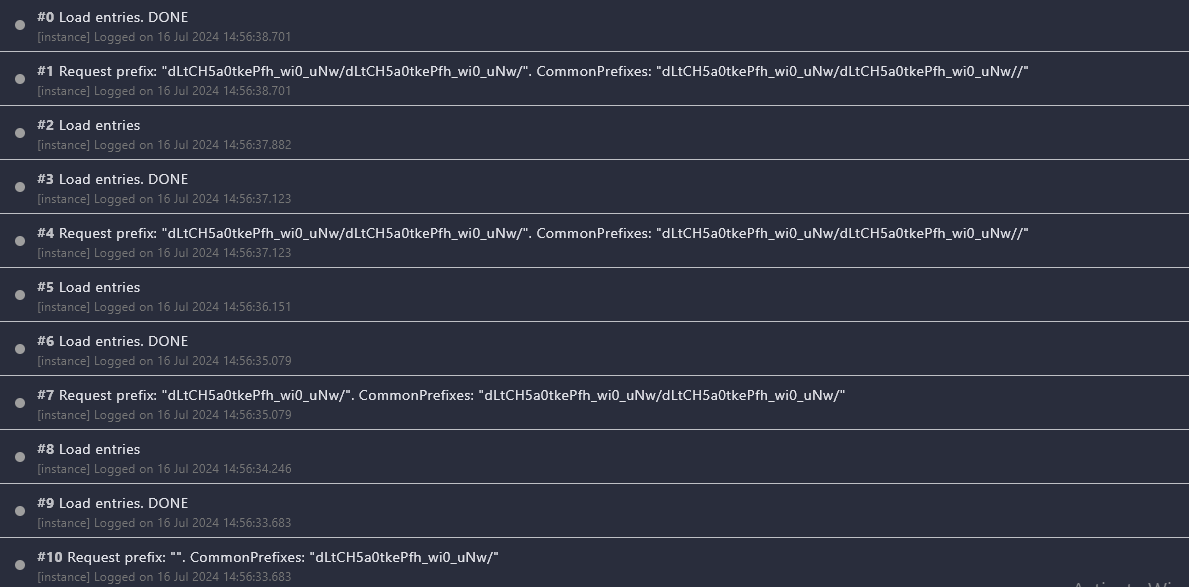The width and height of the screenshot is (1189, 587).
Task: Click timestamp 14:56:37.882 under entry #2
Action: tap(256, 145)
